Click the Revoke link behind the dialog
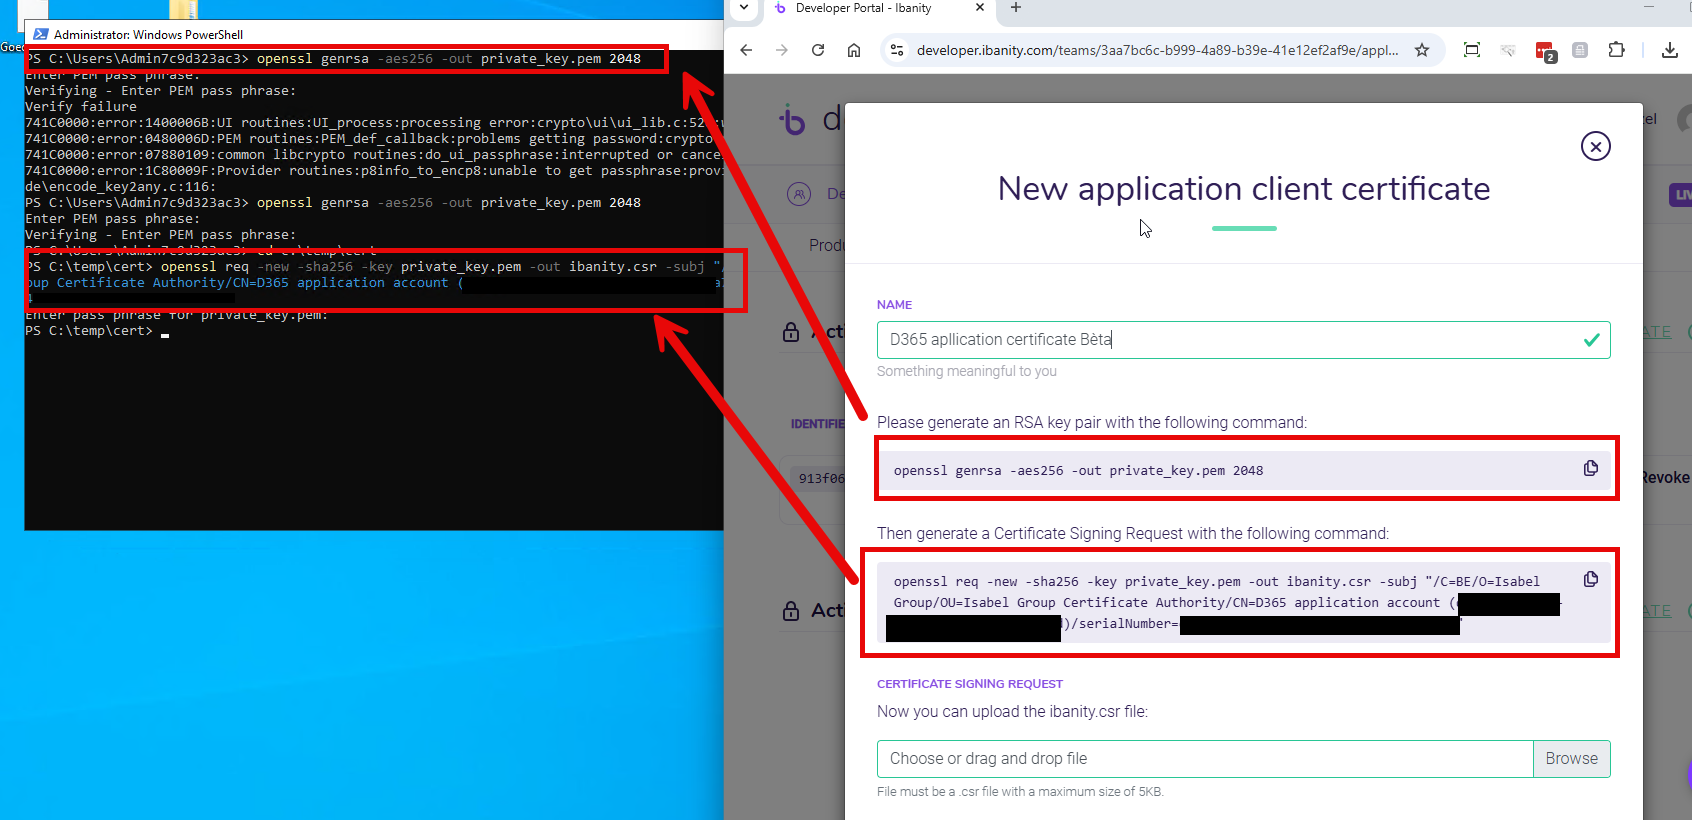The width and height of the screenshot is (1692, 820). [x=1666, y=478]
